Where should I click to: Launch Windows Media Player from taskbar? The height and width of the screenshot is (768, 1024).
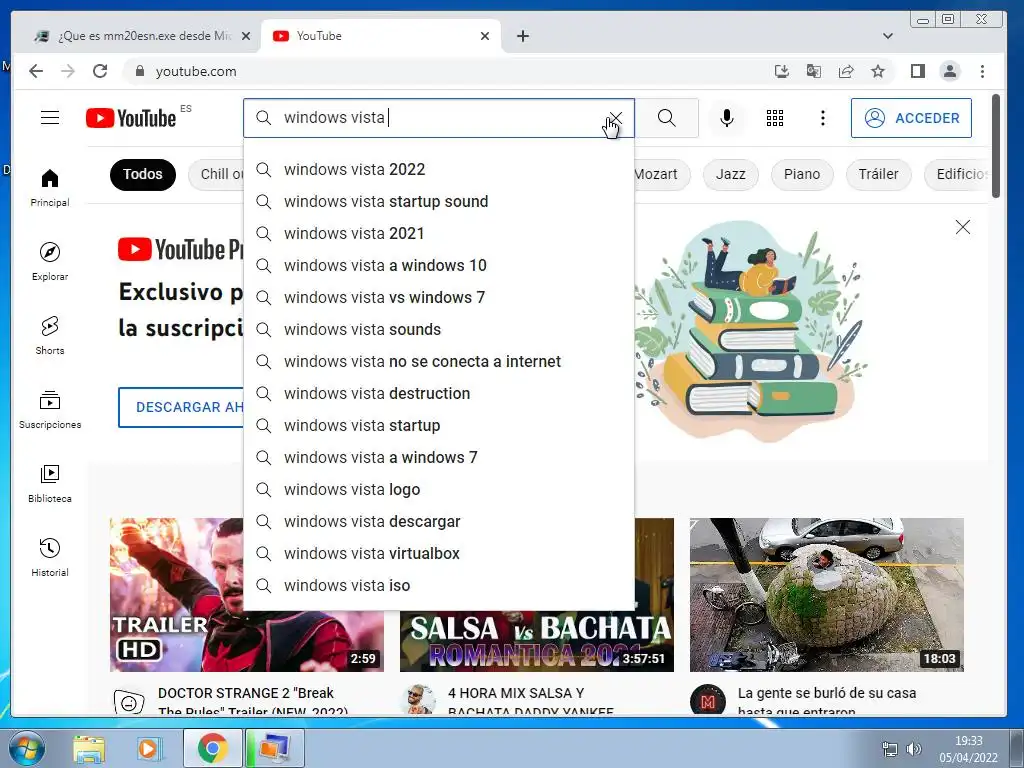coord(149,748)
